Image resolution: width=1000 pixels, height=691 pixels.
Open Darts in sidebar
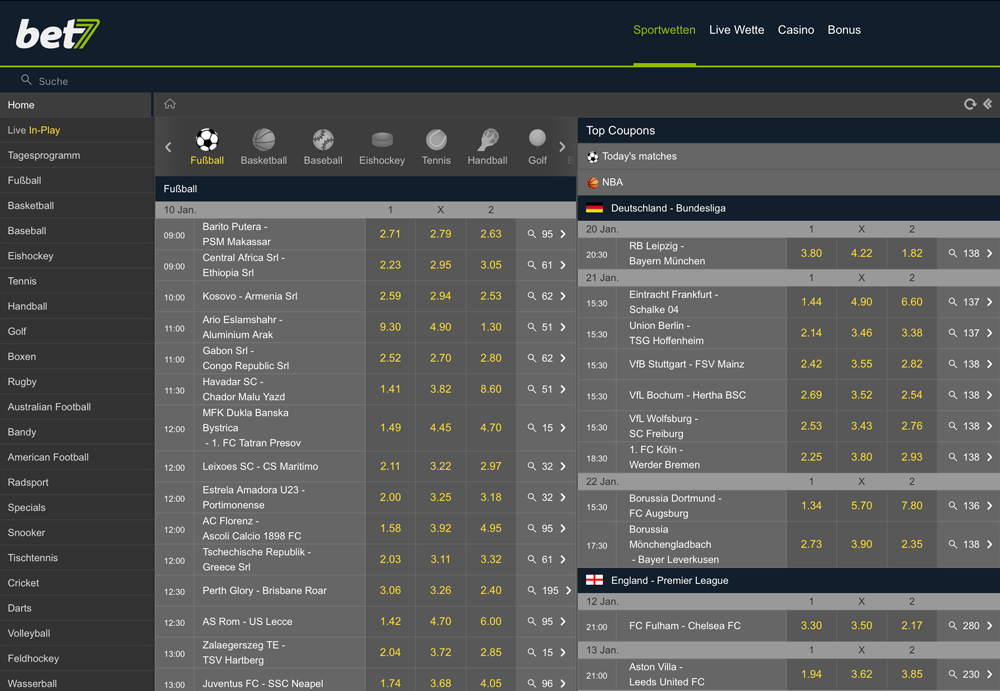coord(77,608)
